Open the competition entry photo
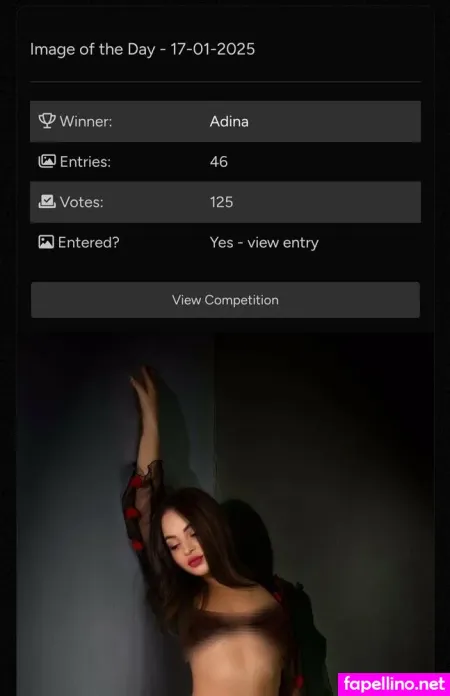450x696 pixels. coord(225,514)
